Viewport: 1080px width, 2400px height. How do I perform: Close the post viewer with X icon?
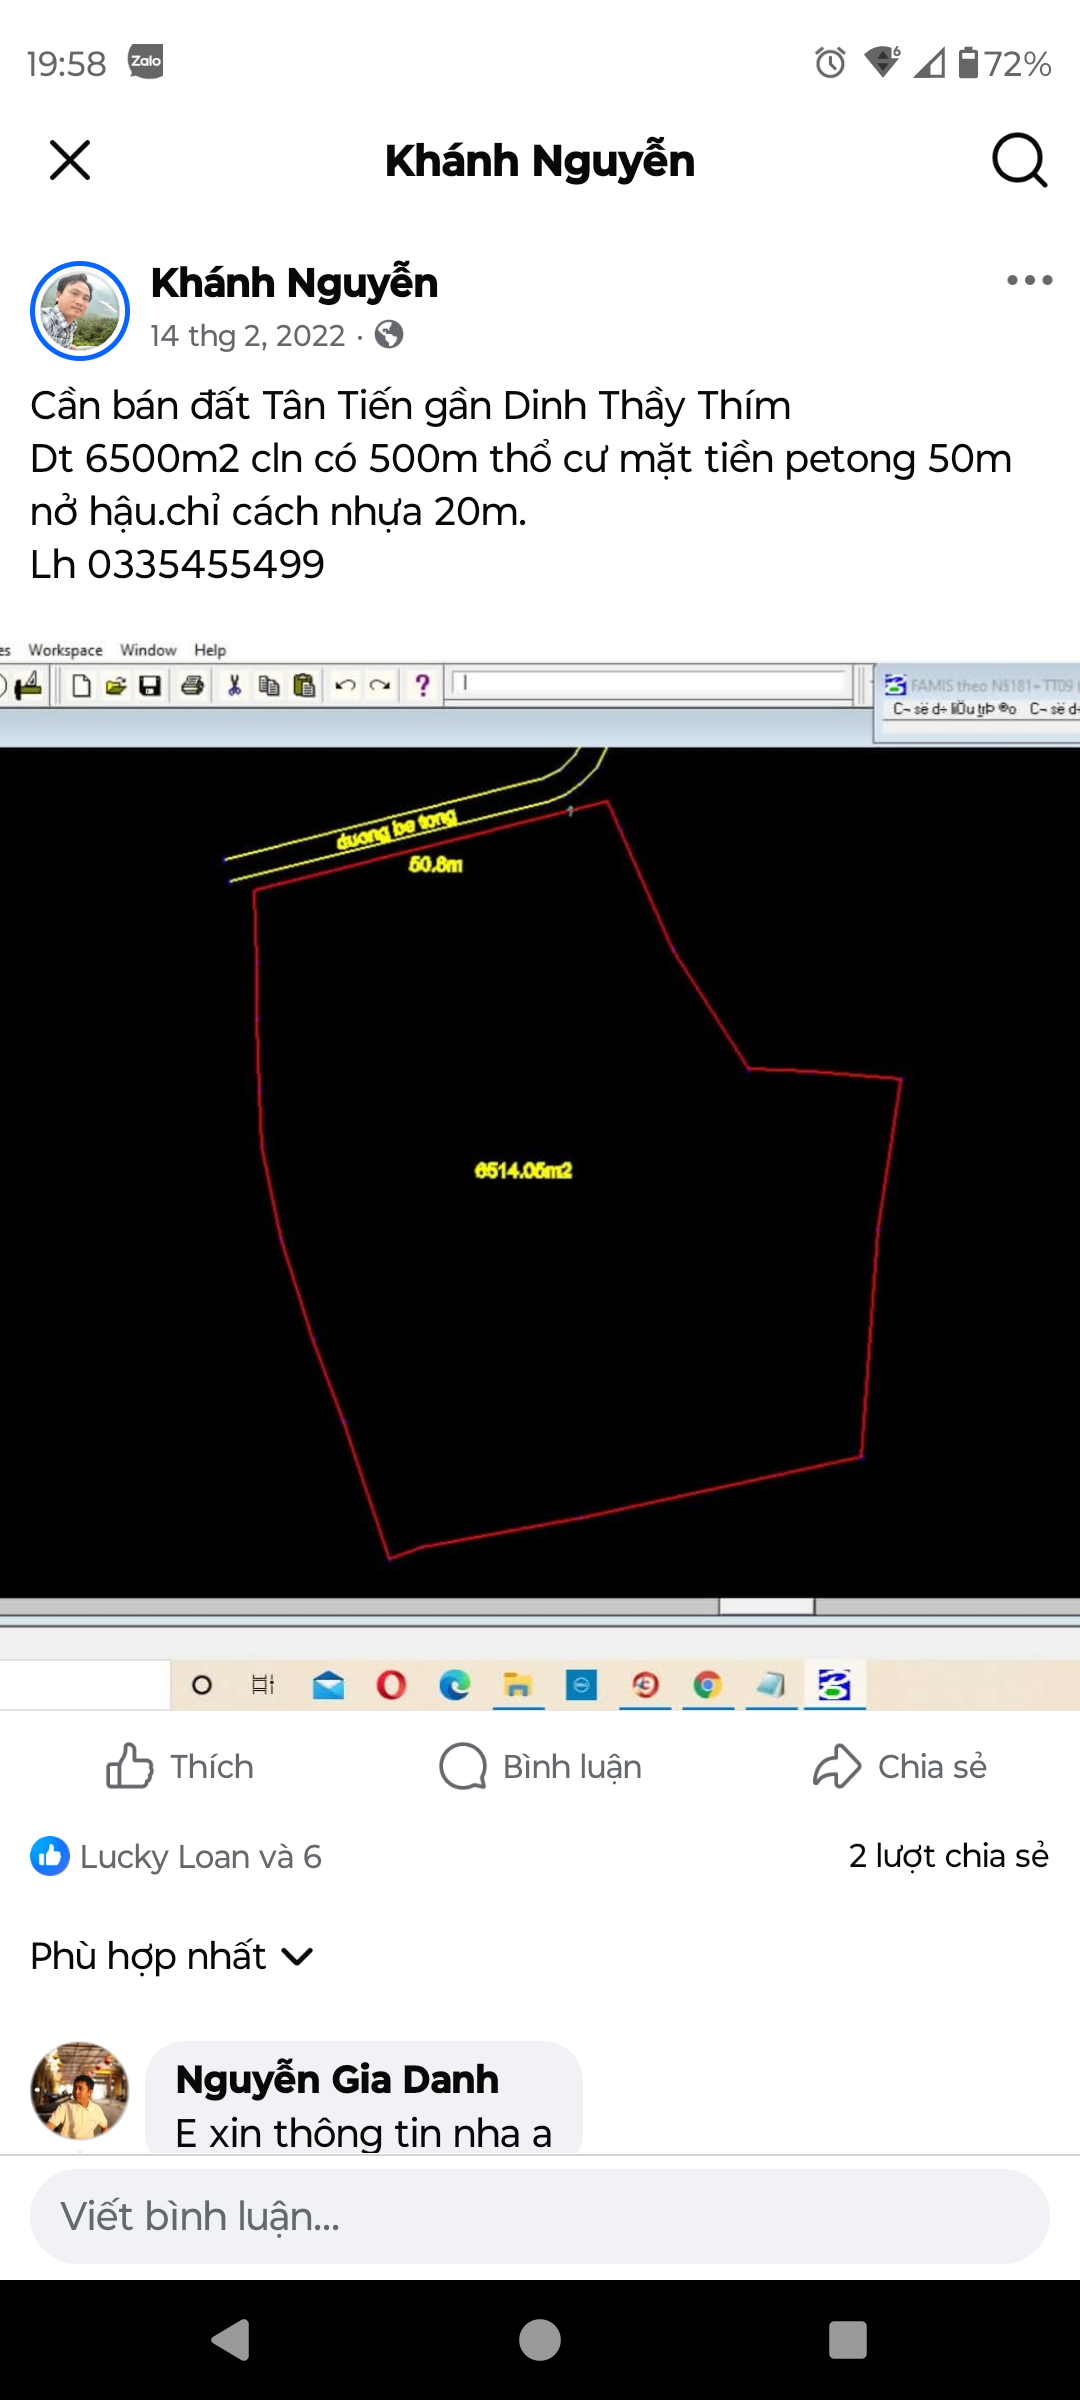pyautogui.click(x=70, y=160)
